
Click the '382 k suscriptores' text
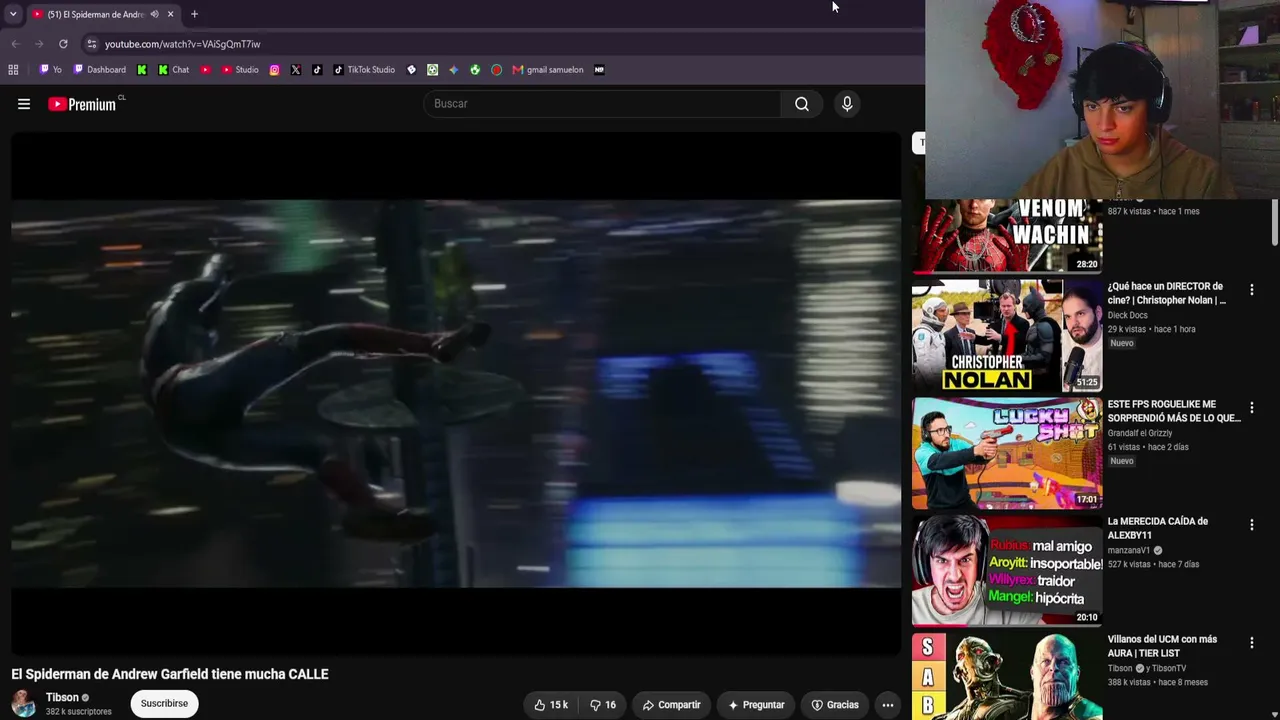pyautogui.click(x=79, y=712)
